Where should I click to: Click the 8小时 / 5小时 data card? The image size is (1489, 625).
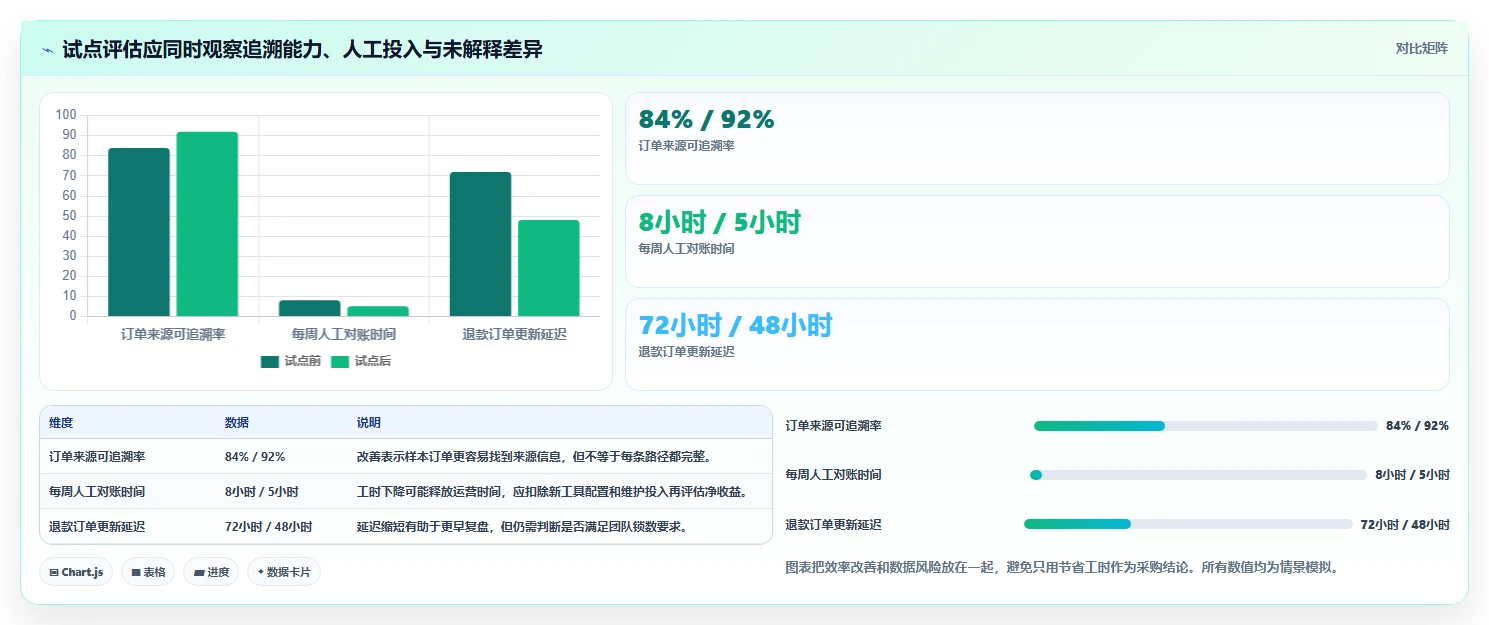pos(1037,241)
